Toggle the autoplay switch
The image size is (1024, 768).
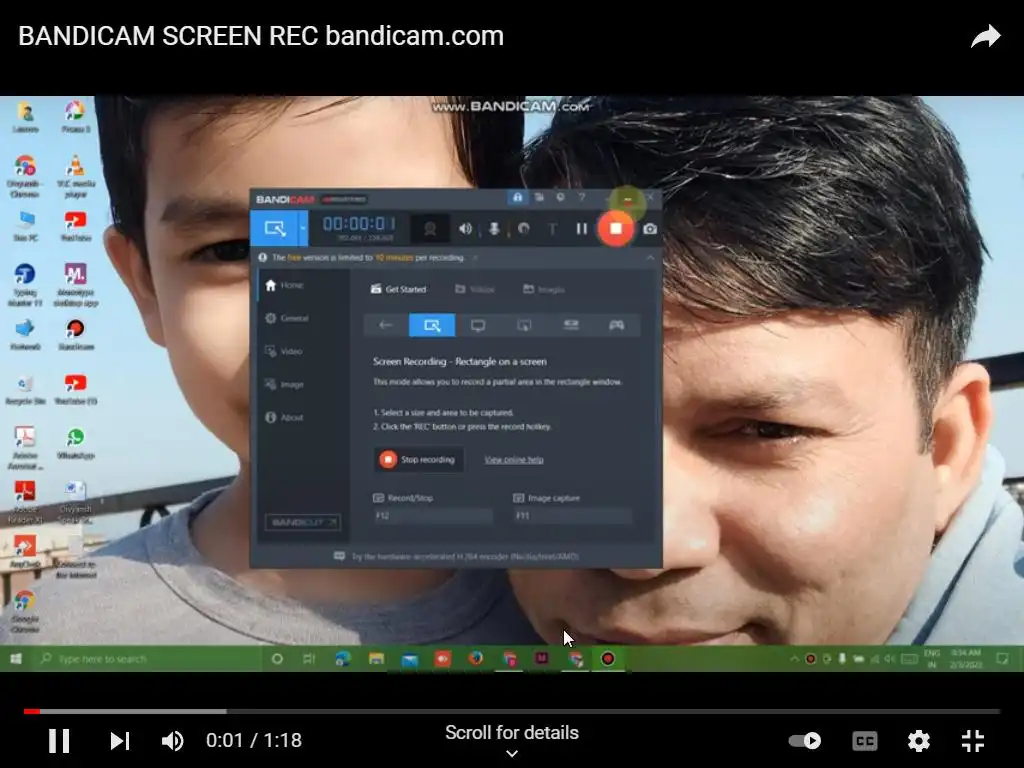805,741
